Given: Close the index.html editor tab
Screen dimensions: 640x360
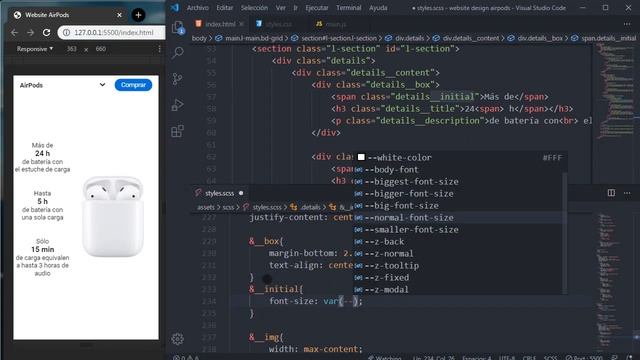Looking at the screenshot, I should coord(241,24).
